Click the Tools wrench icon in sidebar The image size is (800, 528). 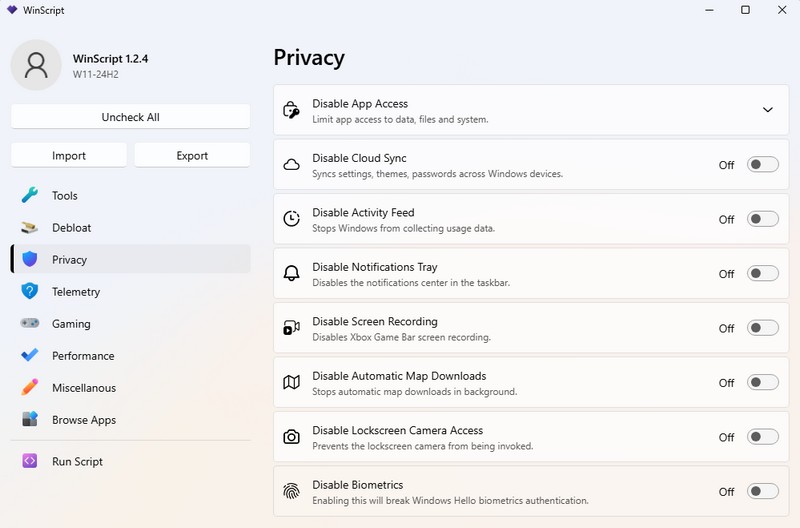(x=30, y=196)
